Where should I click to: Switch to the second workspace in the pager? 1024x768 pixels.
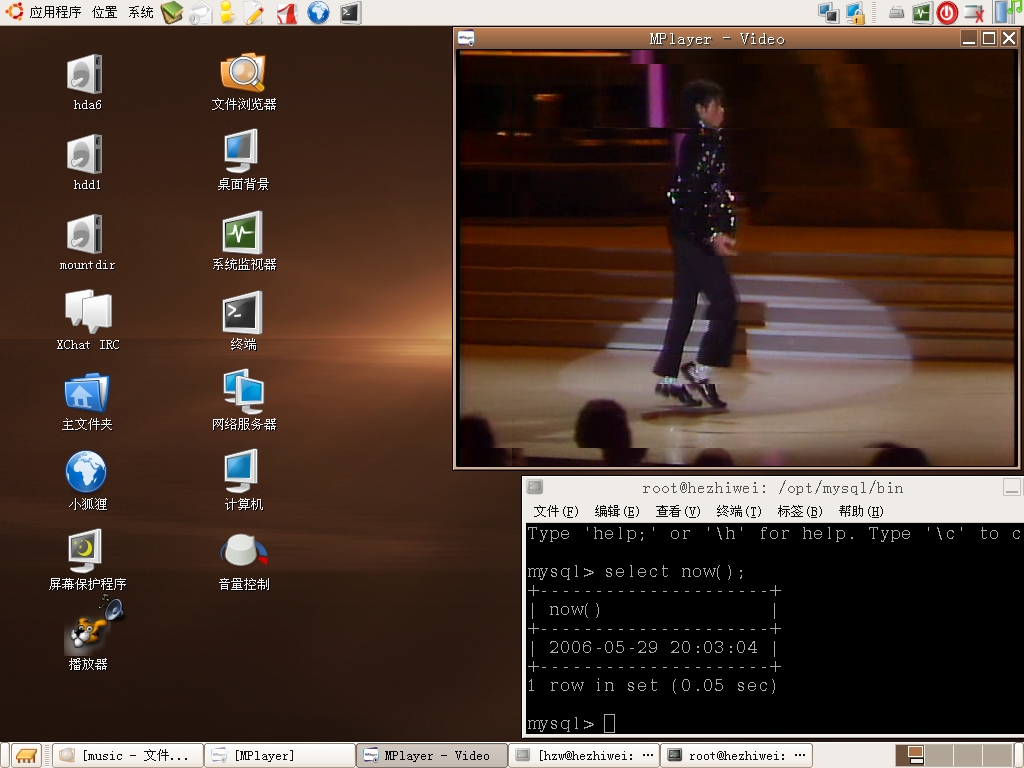pyautogui.click(x=938, y=756)
